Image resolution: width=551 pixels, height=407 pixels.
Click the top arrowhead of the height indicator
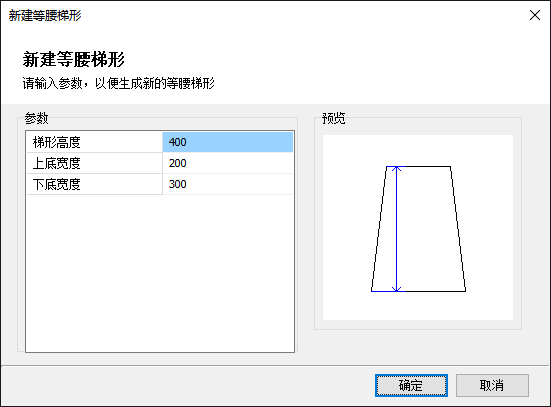click(397, 169)
